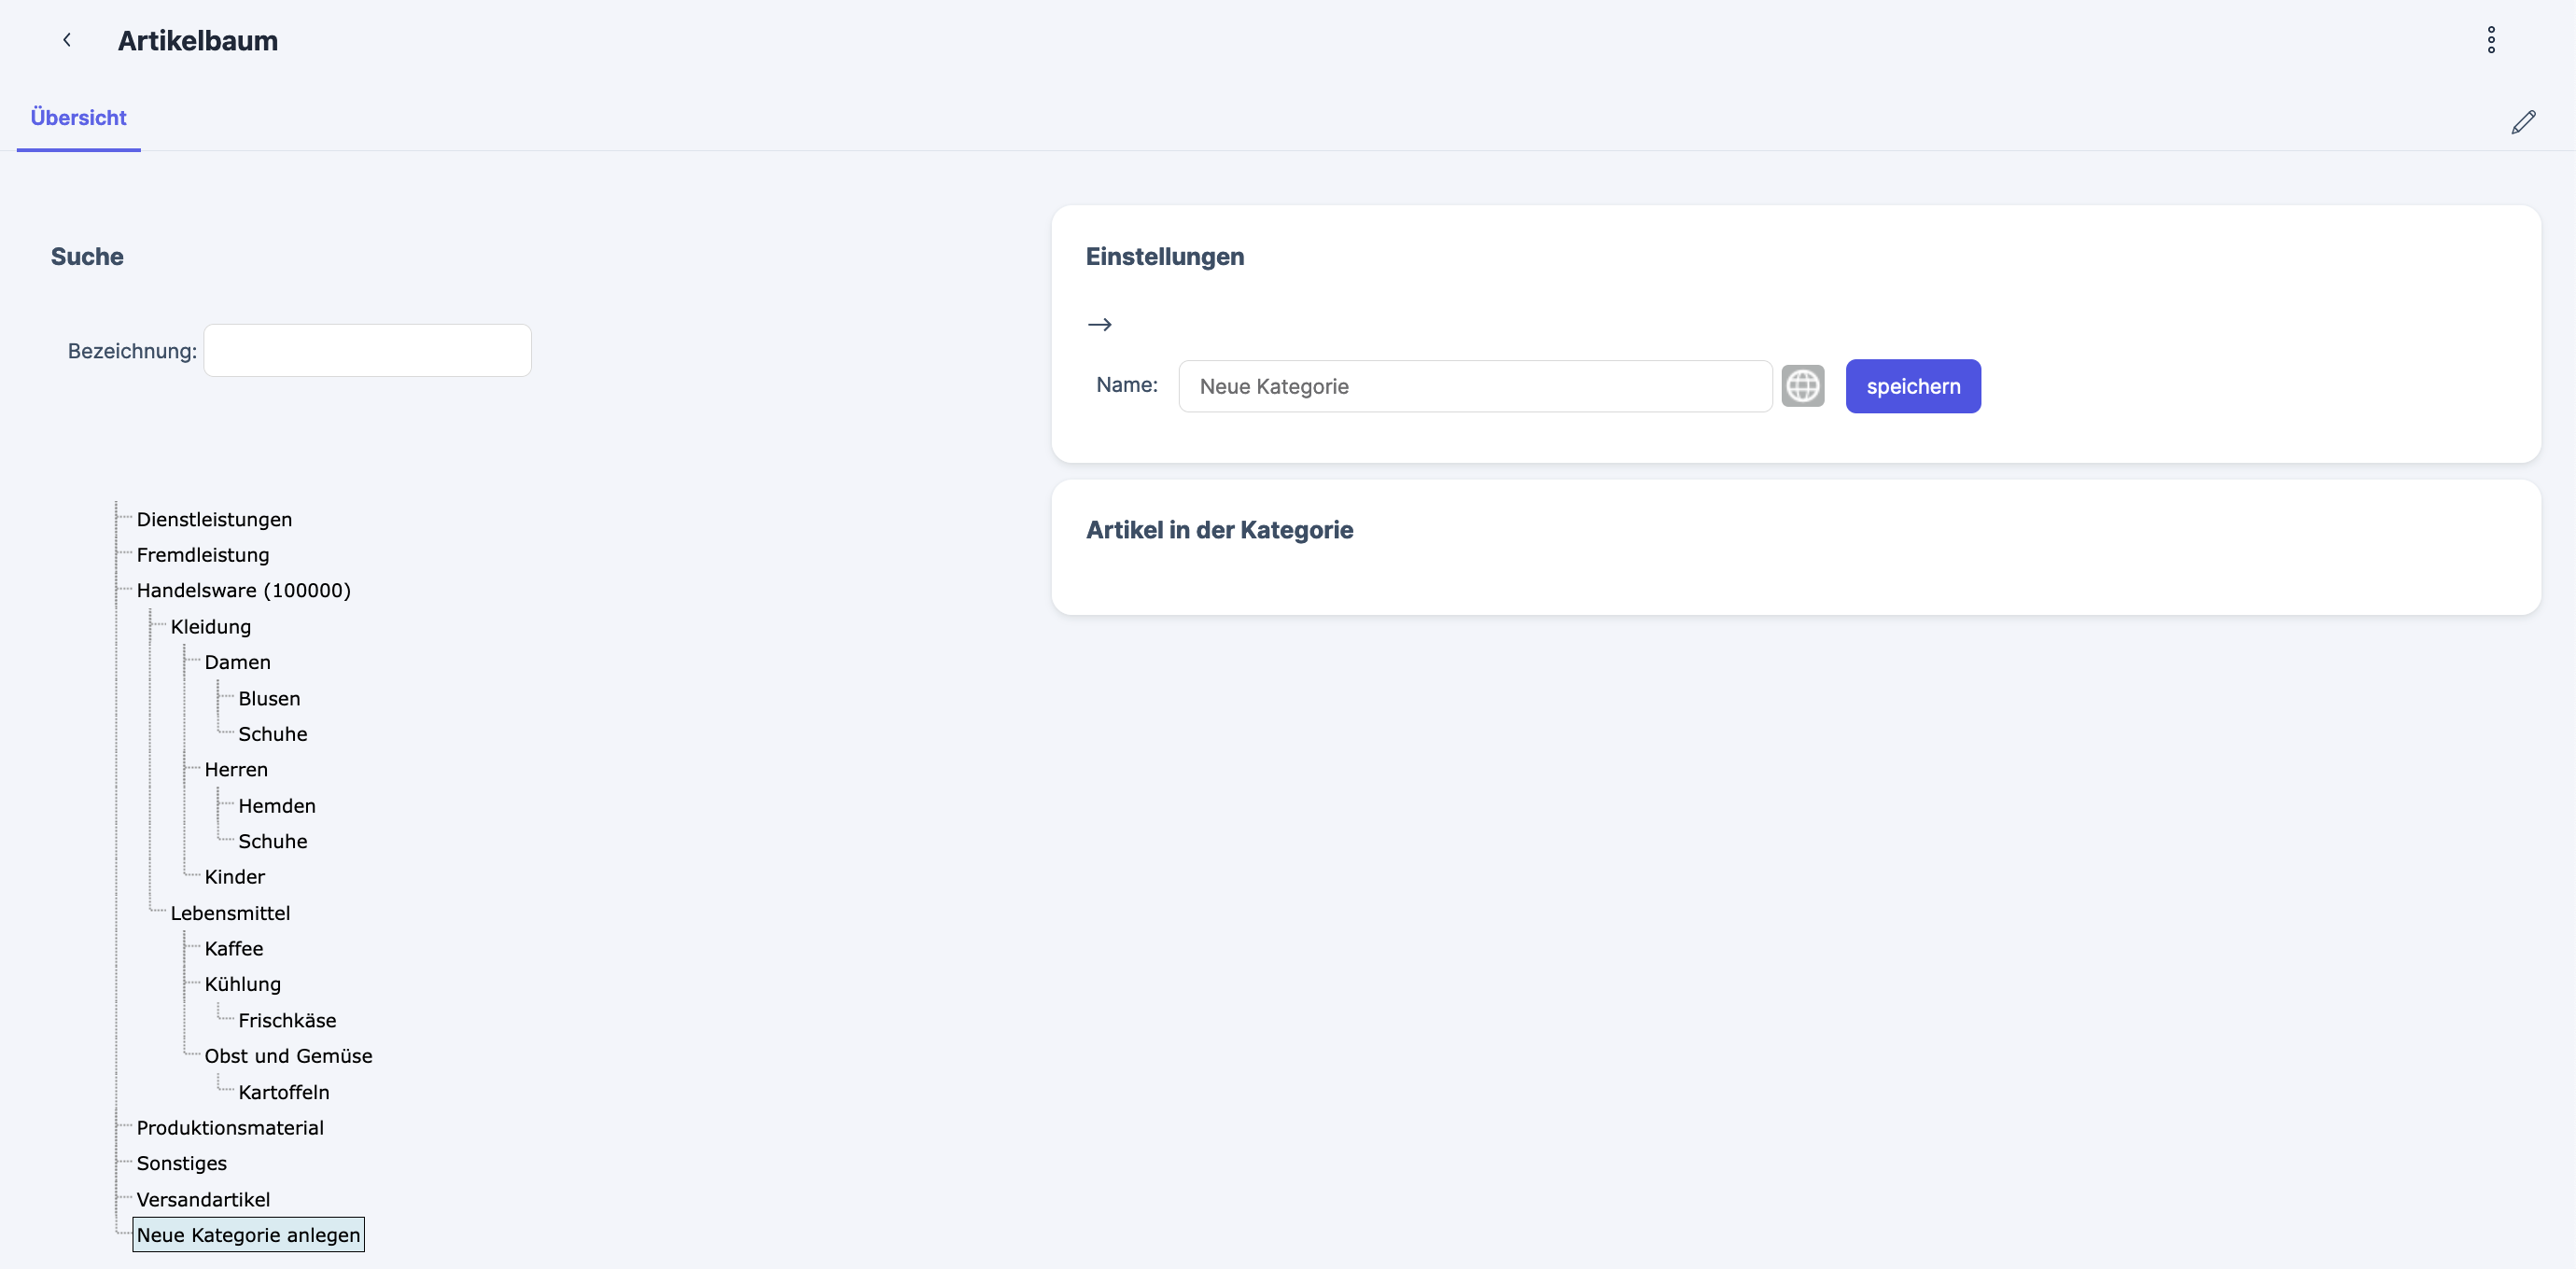The height and width of the screenshot is (1269, 2576).
Task: Switch to the Übersicht tab
Action: point(78,118)
